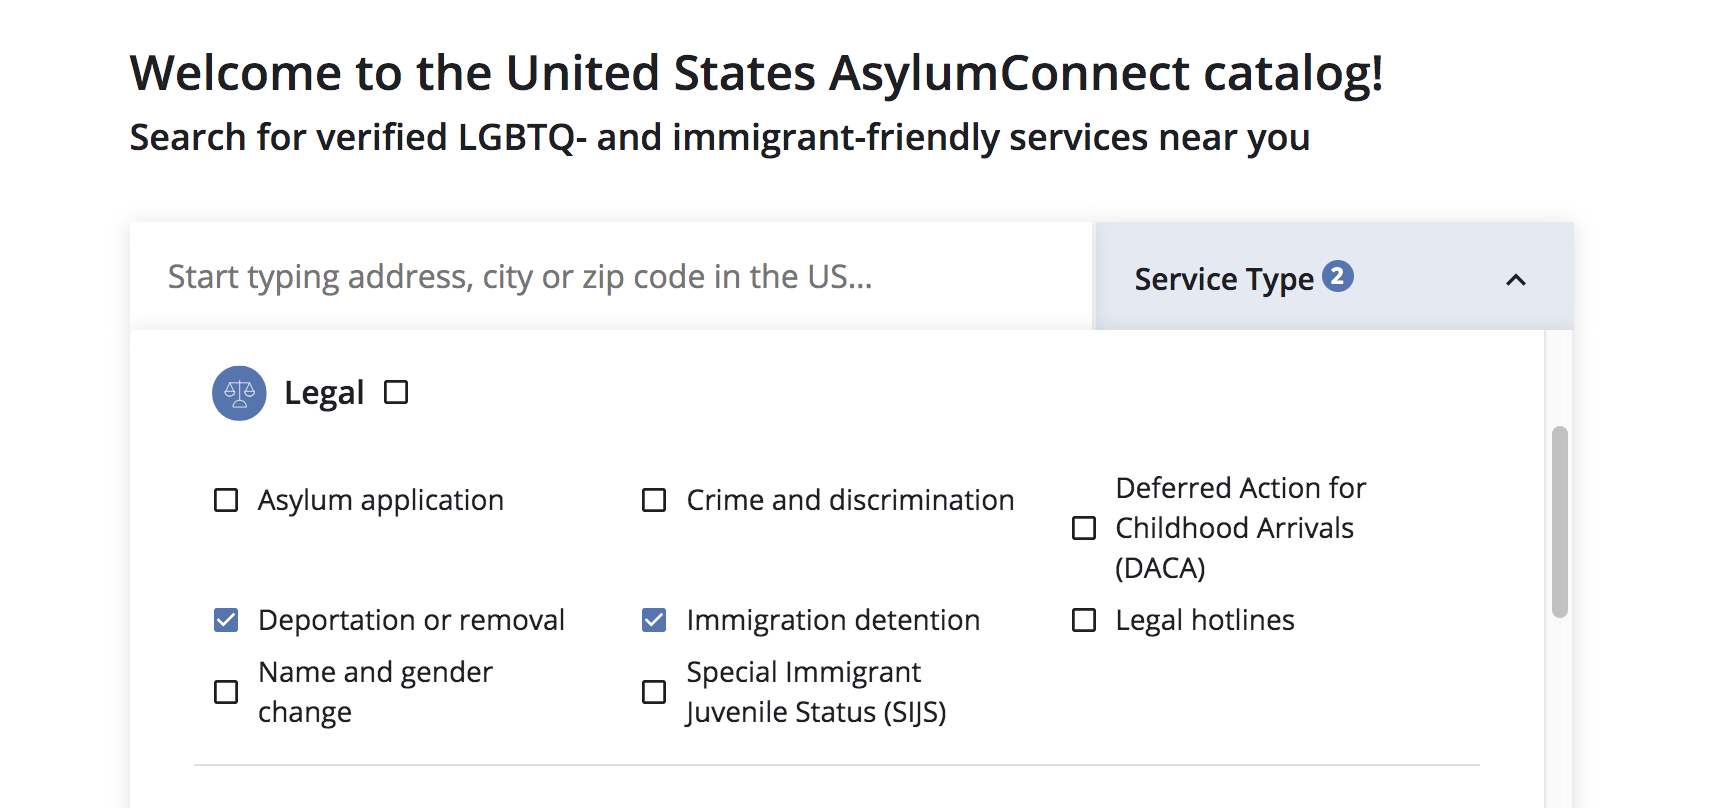Tick the Legal hotlines checkbox

pos(1084,620)
